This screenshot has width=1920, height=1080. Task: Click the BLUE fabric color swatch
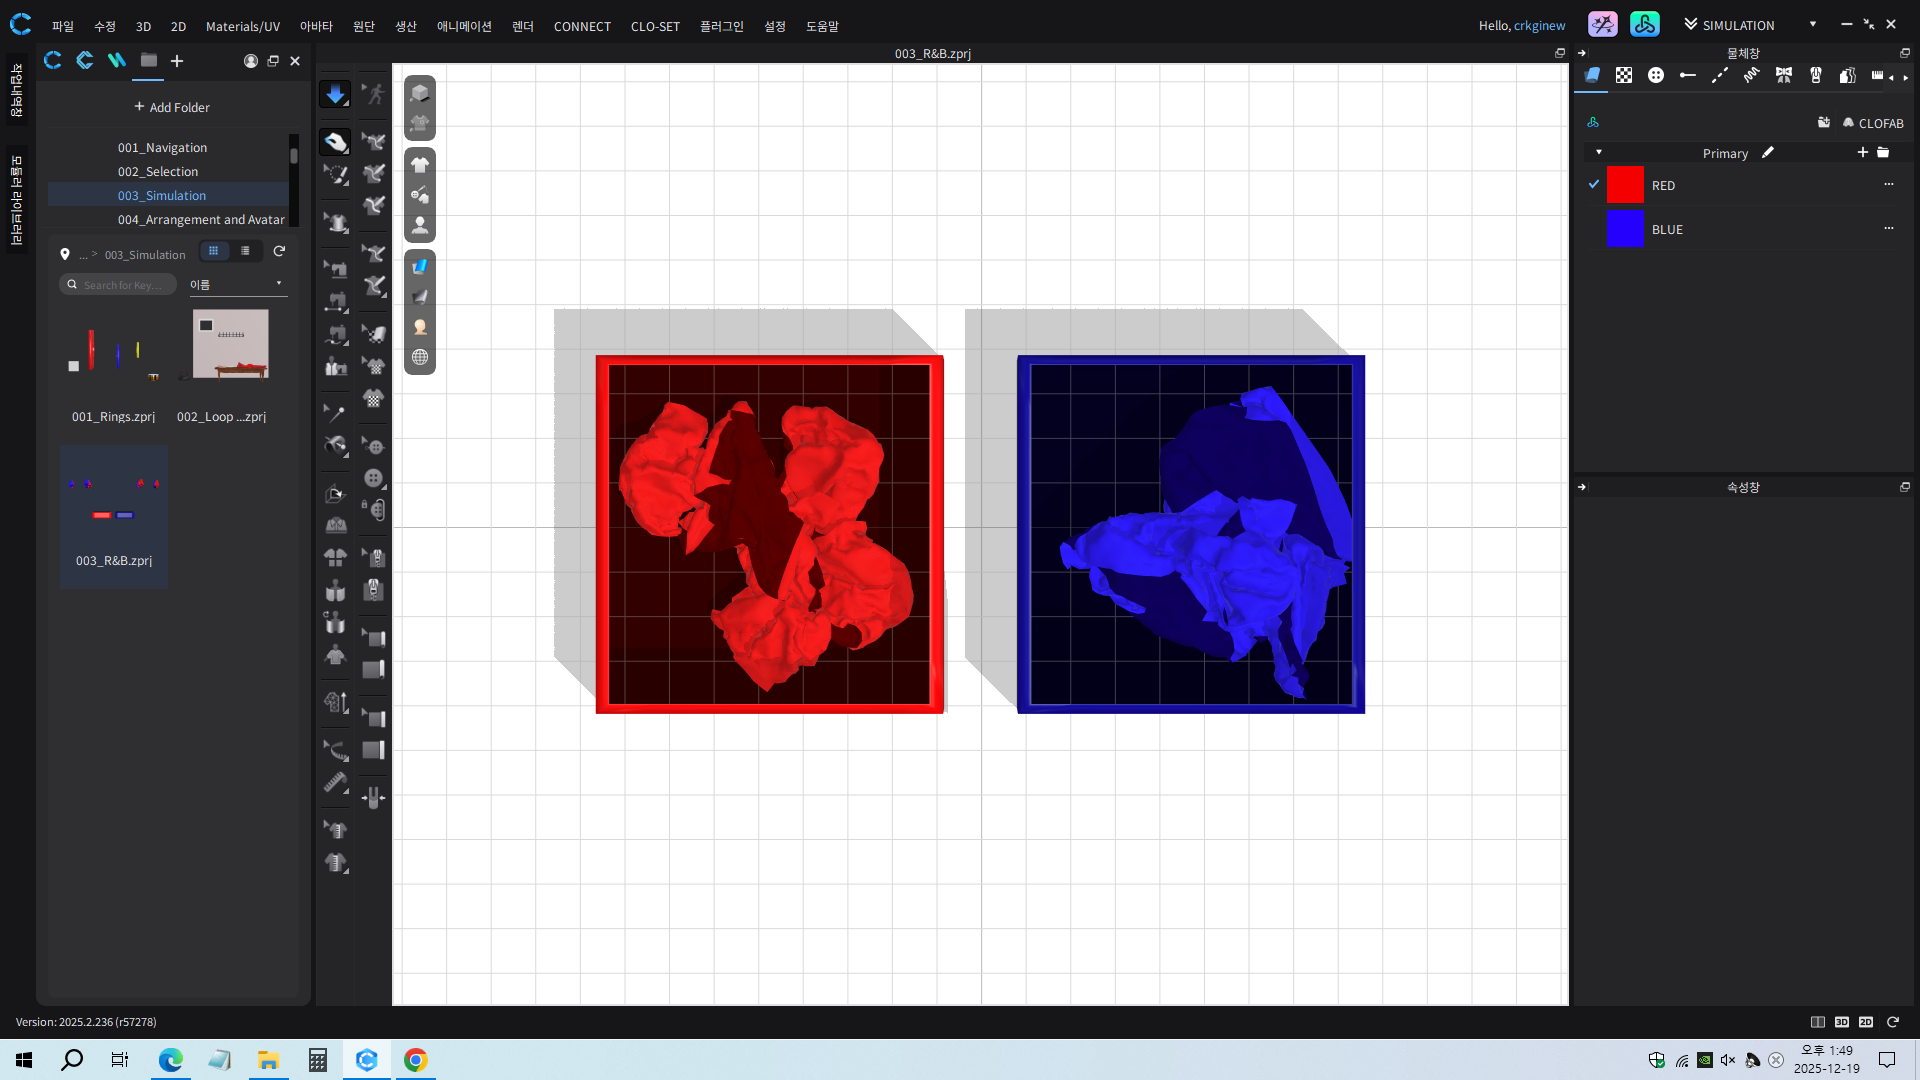[x=1625, y=229]
